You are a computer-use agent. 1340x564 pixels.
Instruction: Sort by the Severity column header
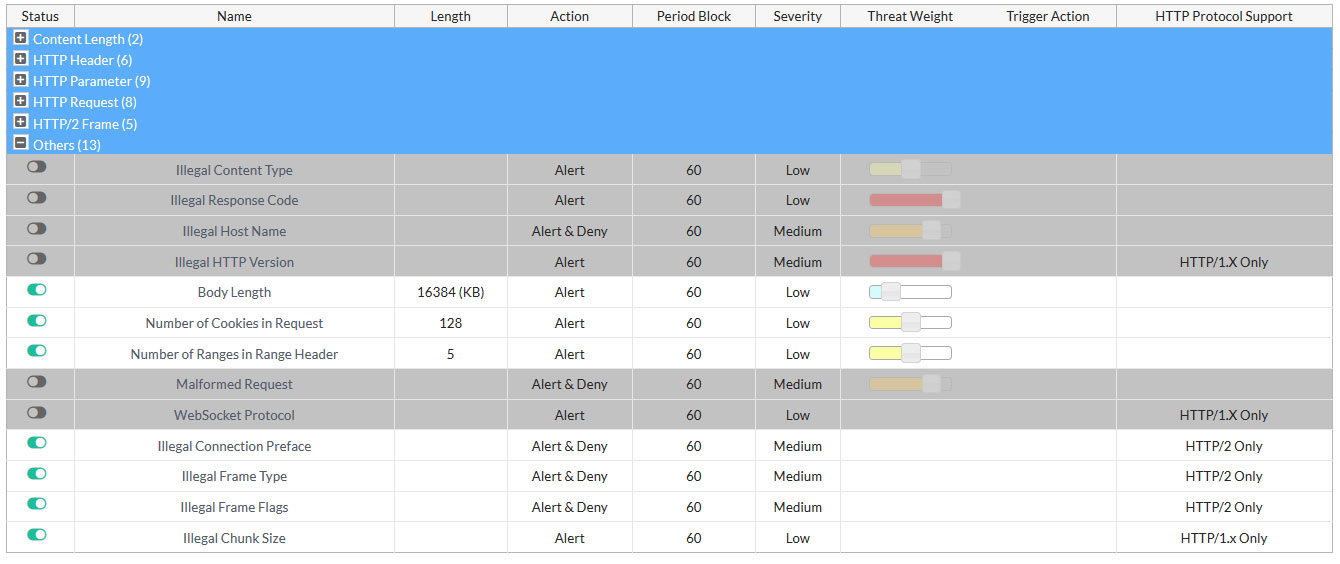pyautogui.click(x=797, y=16)
